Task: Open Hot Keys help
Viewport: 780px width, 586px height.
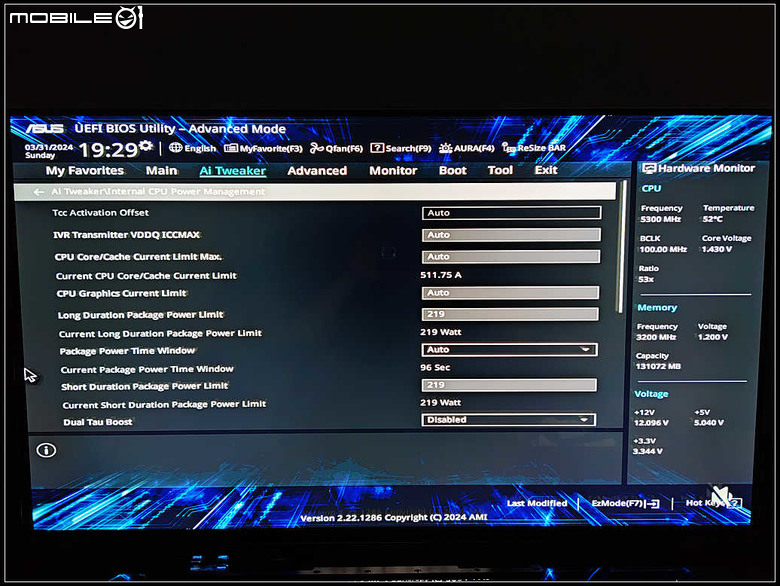Action: 714,503
